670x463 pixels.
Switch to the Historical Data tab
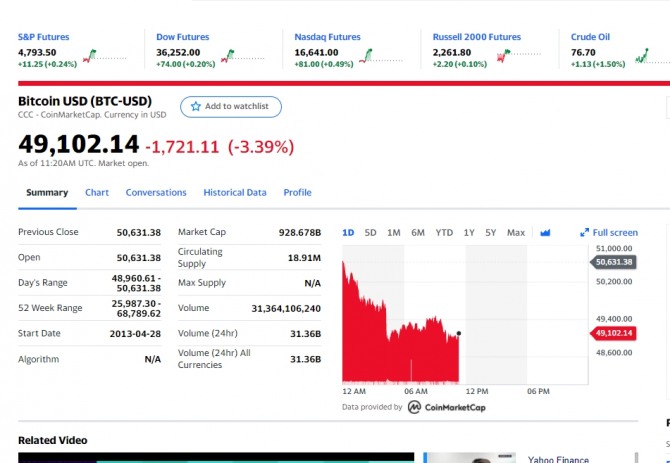(235, 192)
